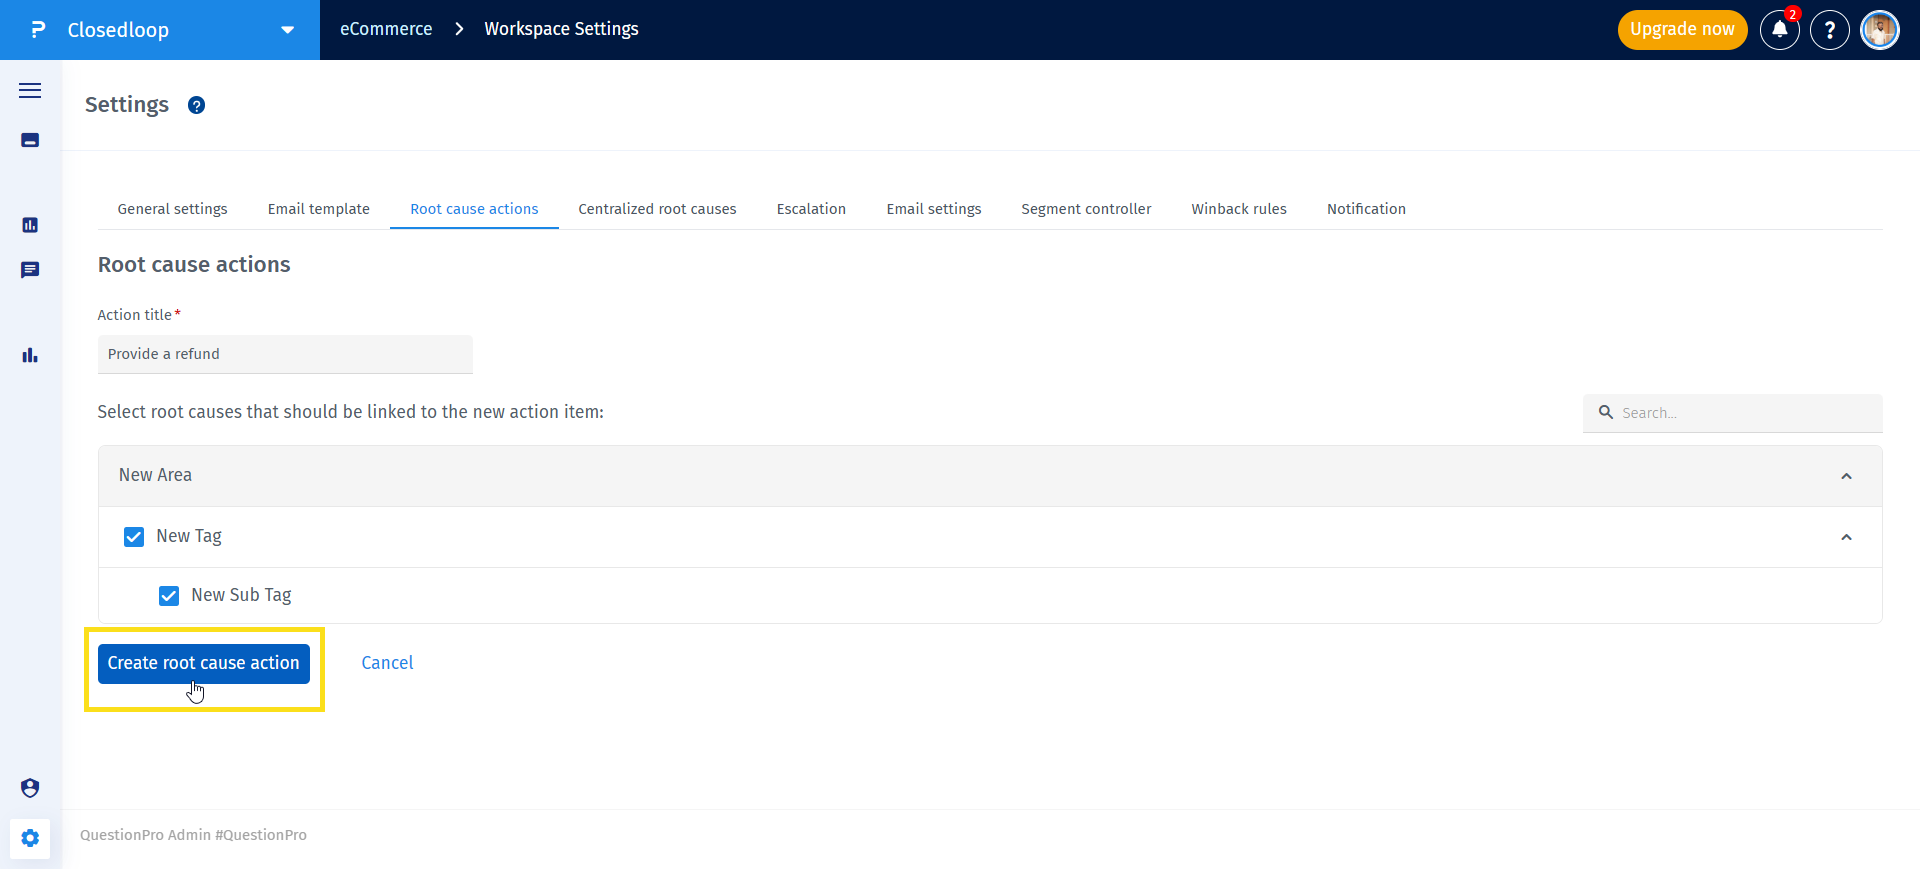Click the shield user icon in sidebar
This screenshot has height=869, width=1920.
[30, 788]
